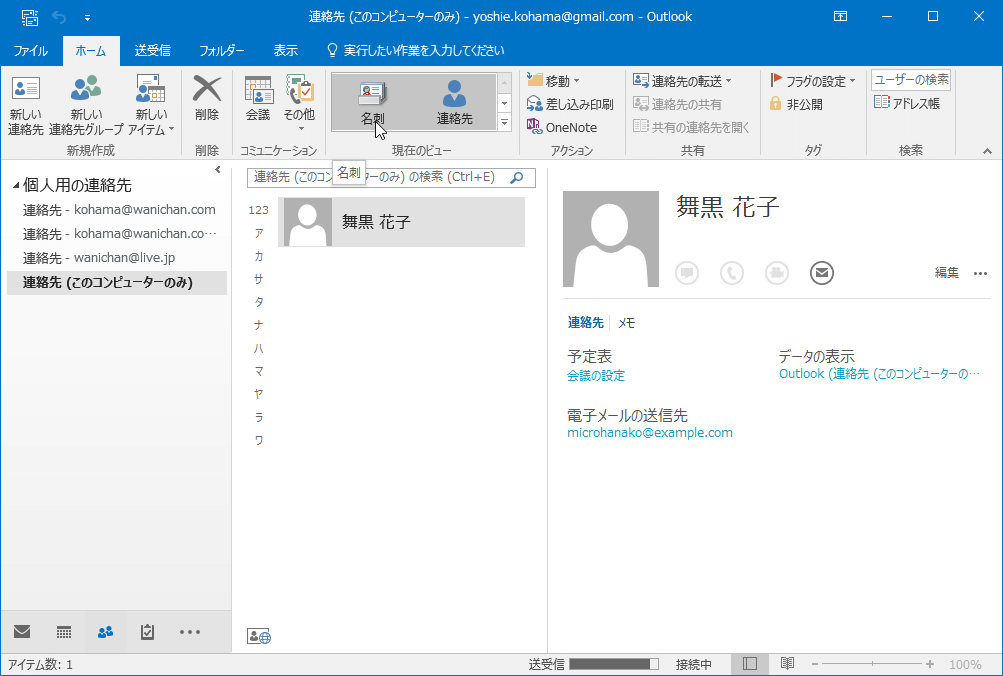Click the microhanako@example.com email link
Viewport: 1003px width, 676px height.
click(650, 433)
